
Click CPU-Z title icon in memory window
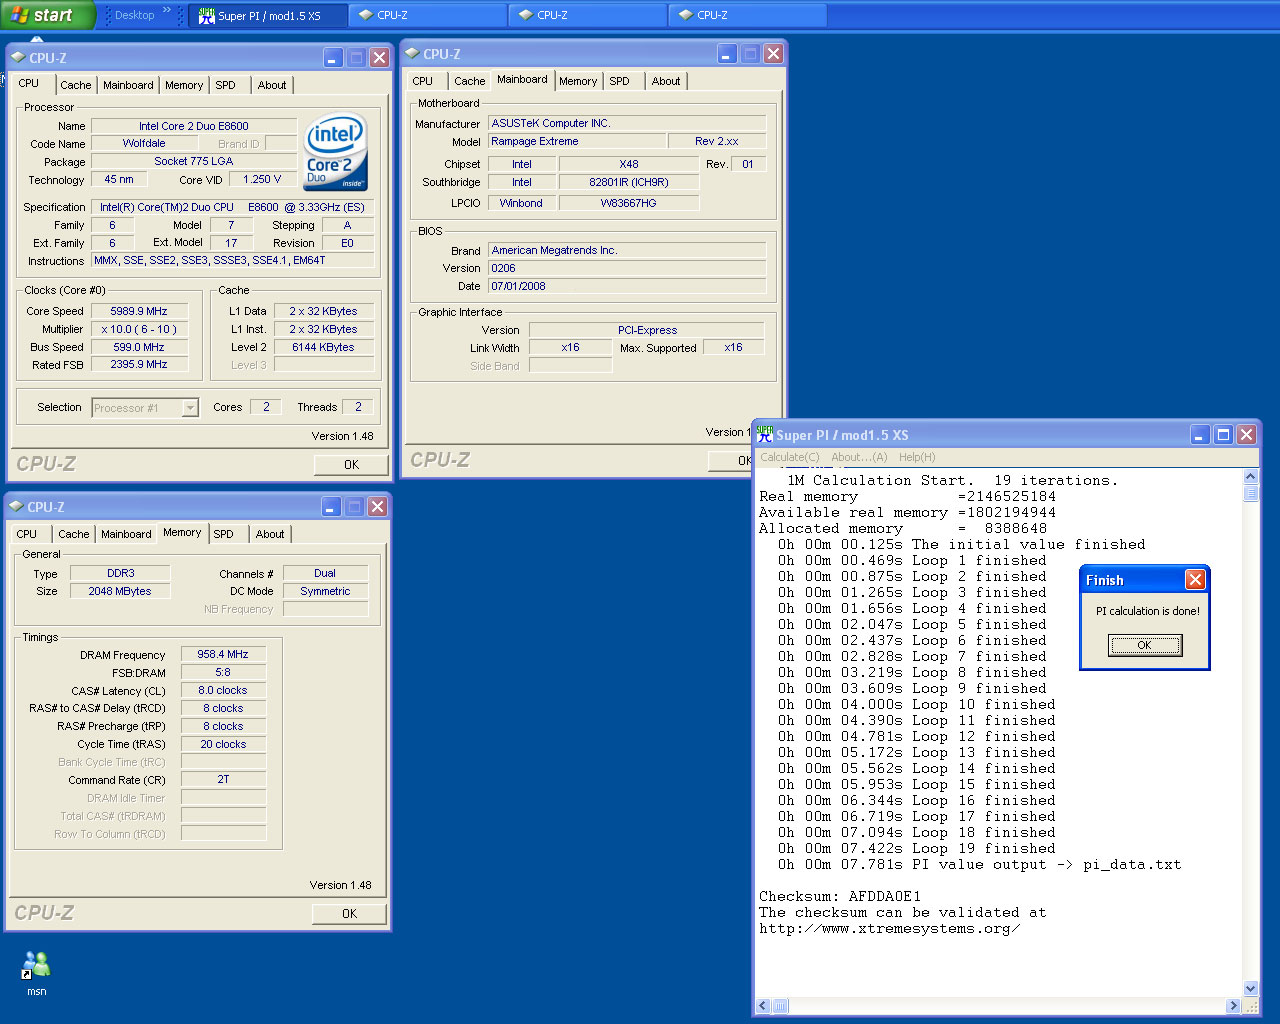[x=16, y=507]
